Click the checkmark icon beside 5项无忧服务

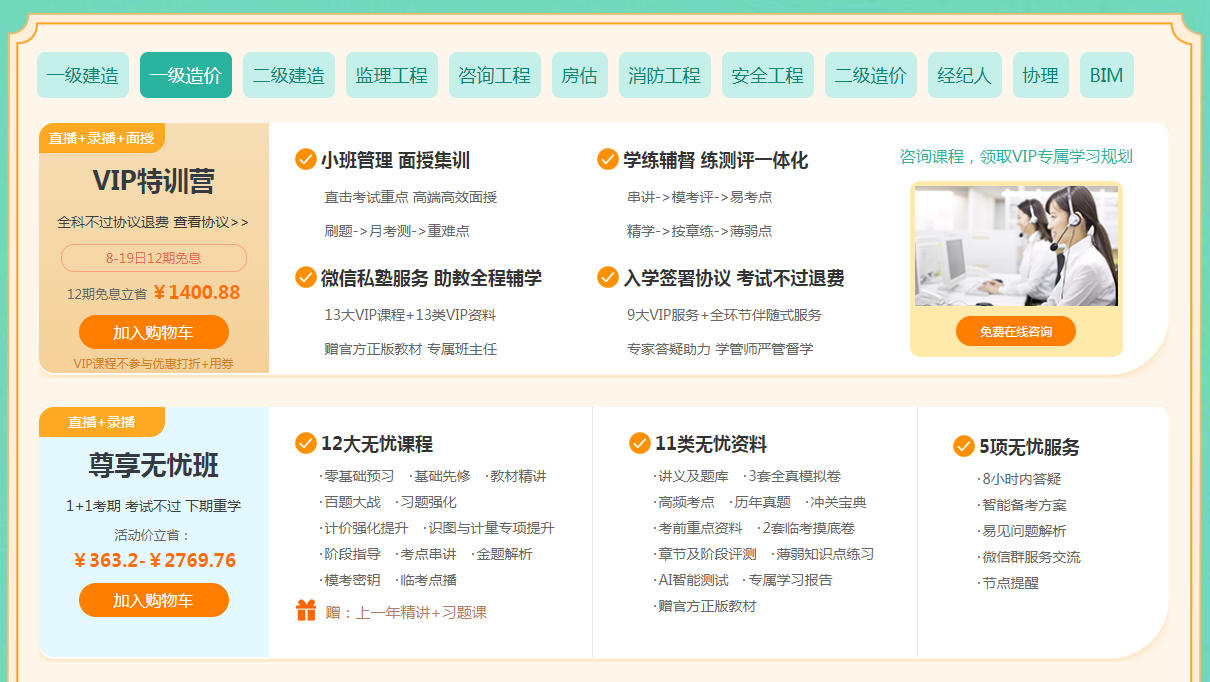(964, 446)
